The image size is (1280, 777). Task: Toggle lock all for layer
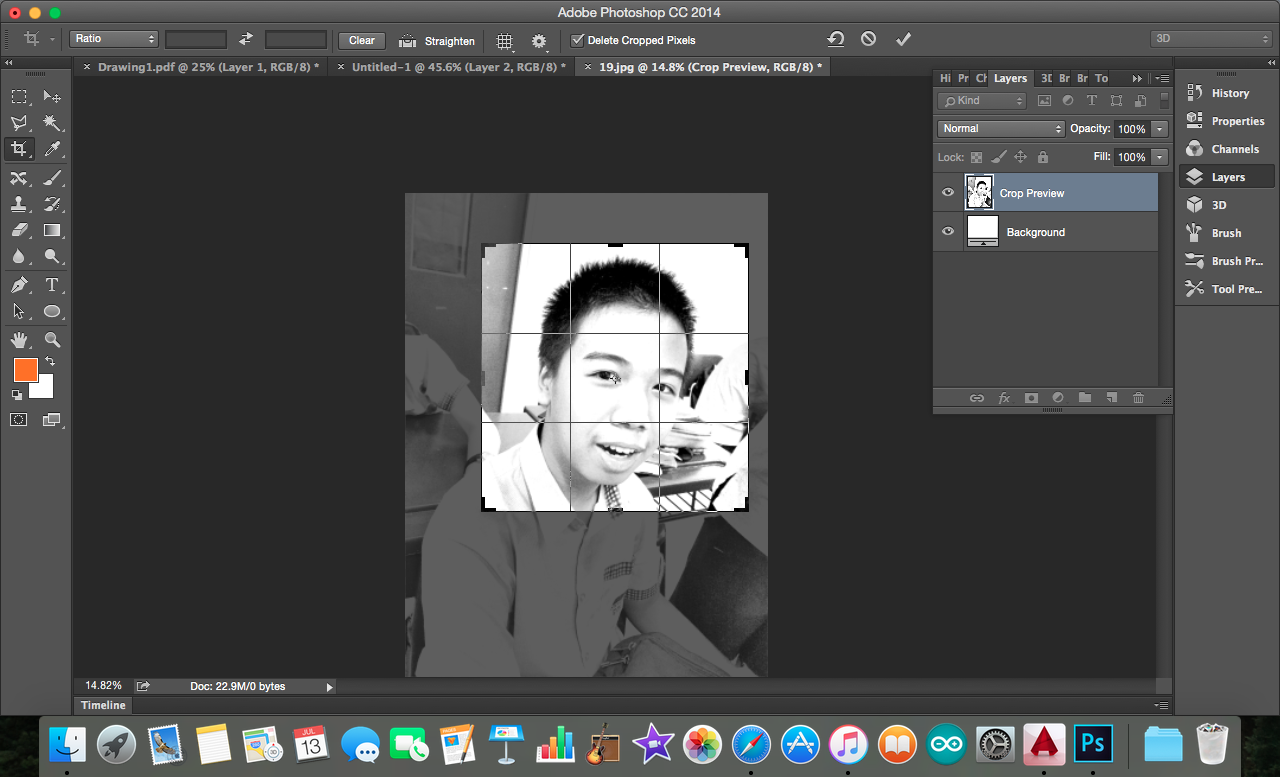coord(1043,157)
